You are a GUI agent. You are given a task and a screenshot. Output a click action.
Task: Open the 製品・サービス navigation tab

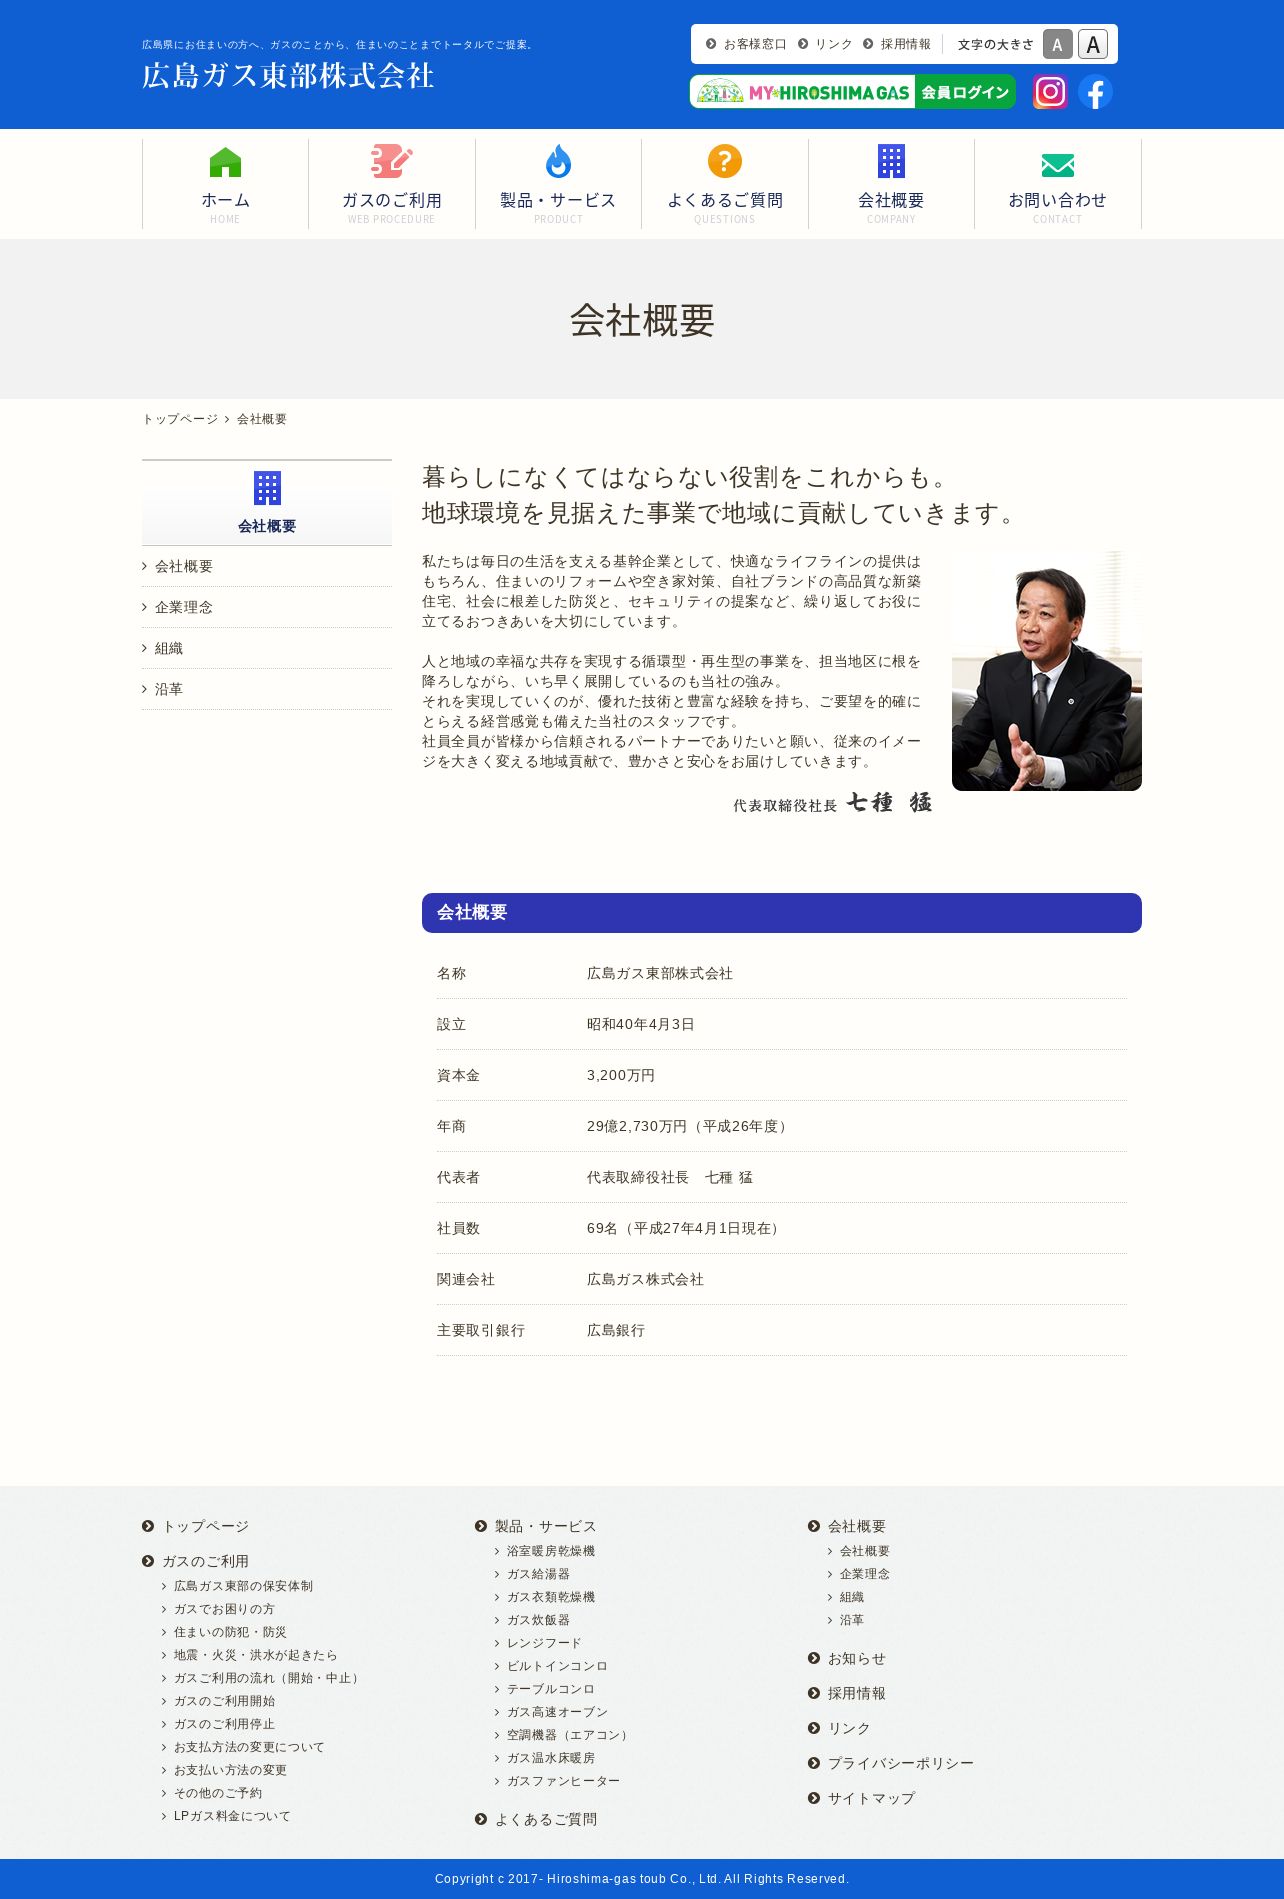pyautogui.click(x=558, y=184)
